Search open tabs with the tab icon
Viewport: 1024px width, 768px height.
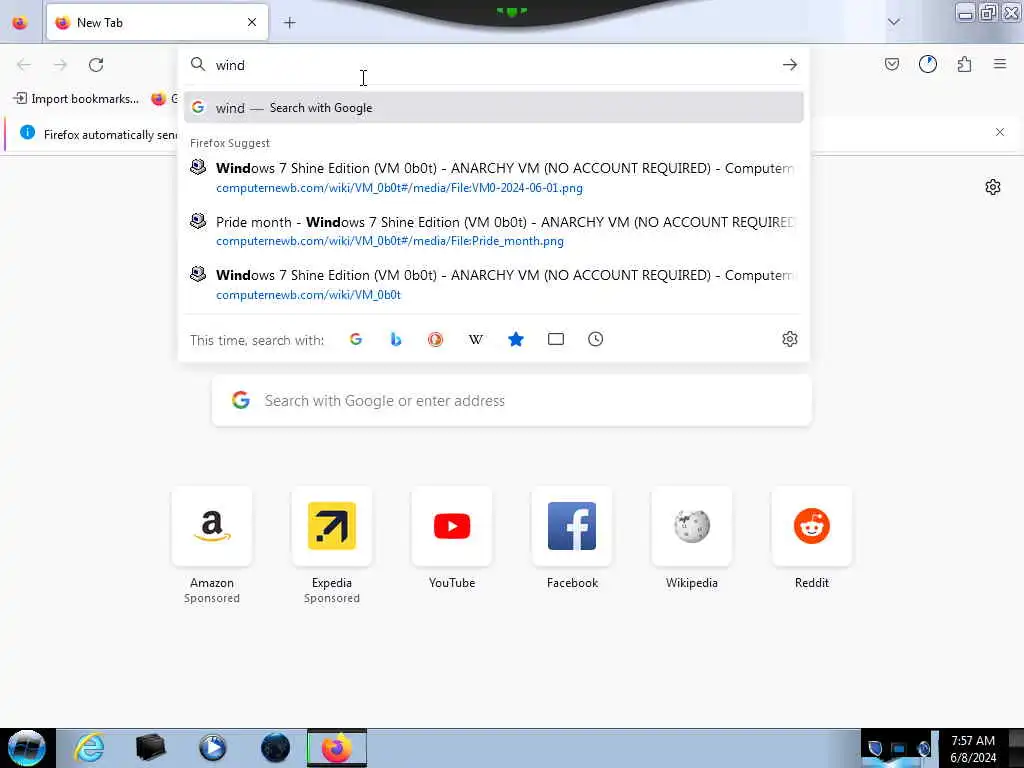[556, 339]
